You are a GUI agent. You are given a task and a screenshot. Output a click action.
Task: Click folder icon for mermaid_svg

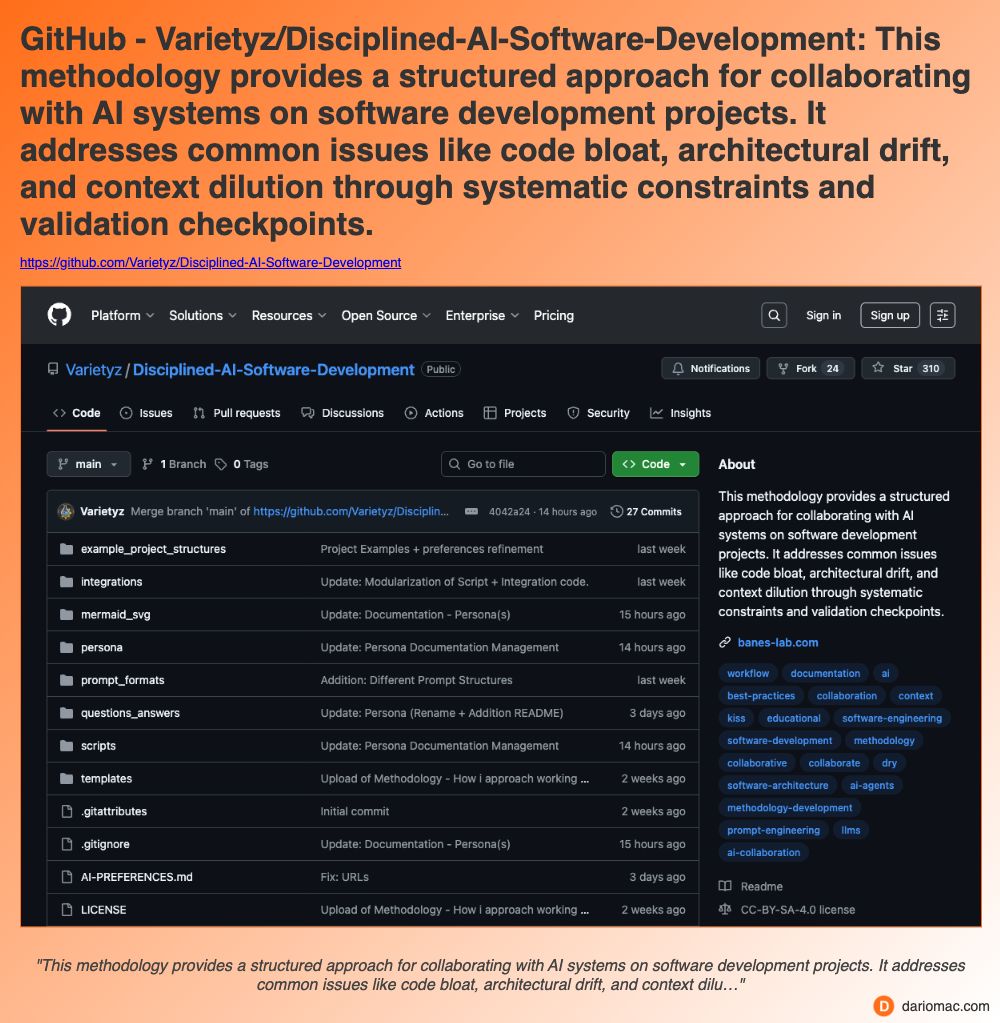(66, 615)
